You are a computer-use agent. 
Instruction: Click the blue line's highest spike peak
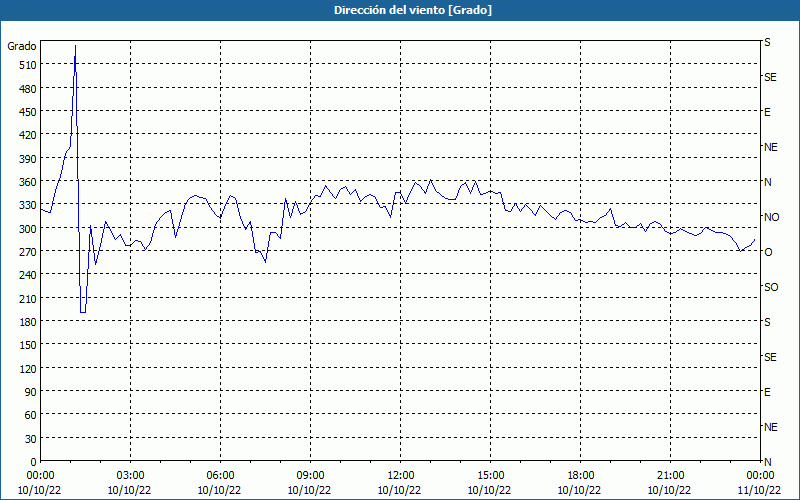pyautogui.click(x=76, y=46)
